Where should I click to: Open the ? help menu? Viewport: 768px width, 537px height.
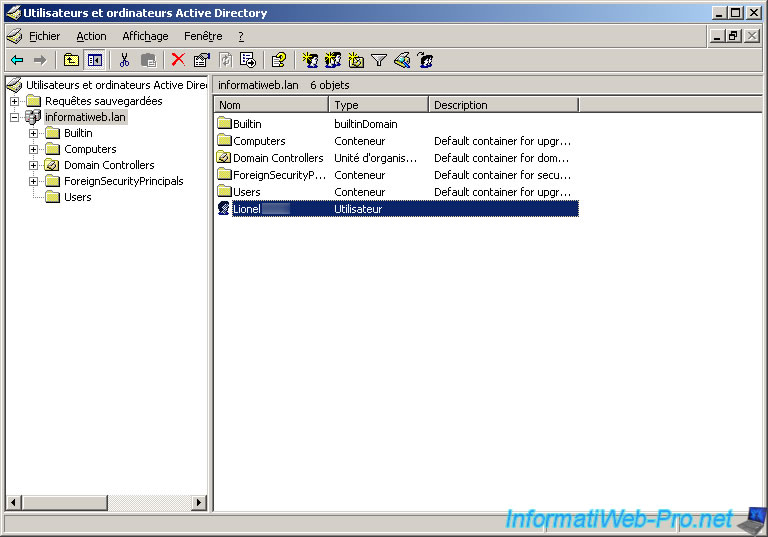tap(240, 36)
